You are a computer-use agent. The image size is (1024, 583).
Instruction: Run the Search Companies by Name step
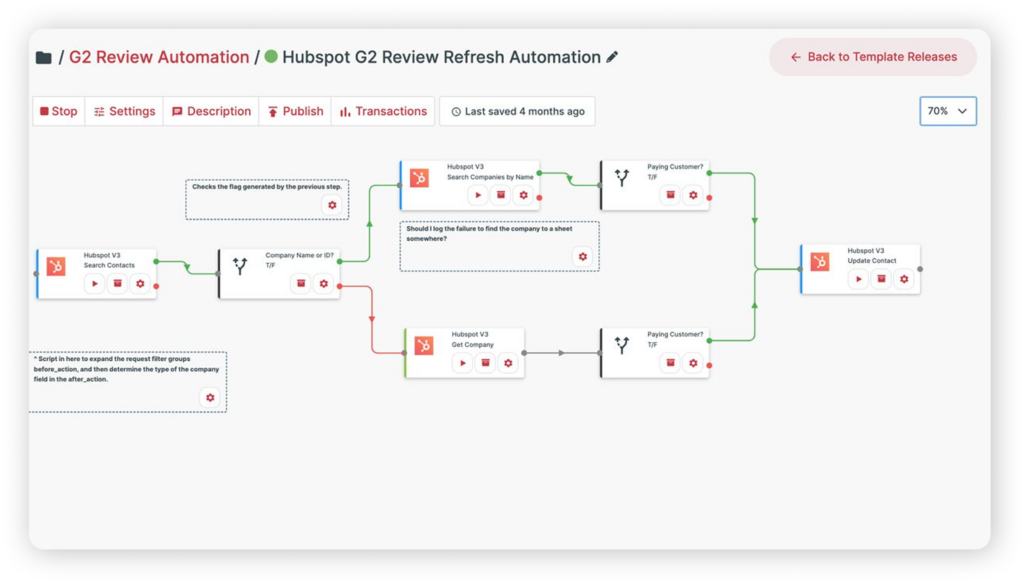tap(478, 195)
